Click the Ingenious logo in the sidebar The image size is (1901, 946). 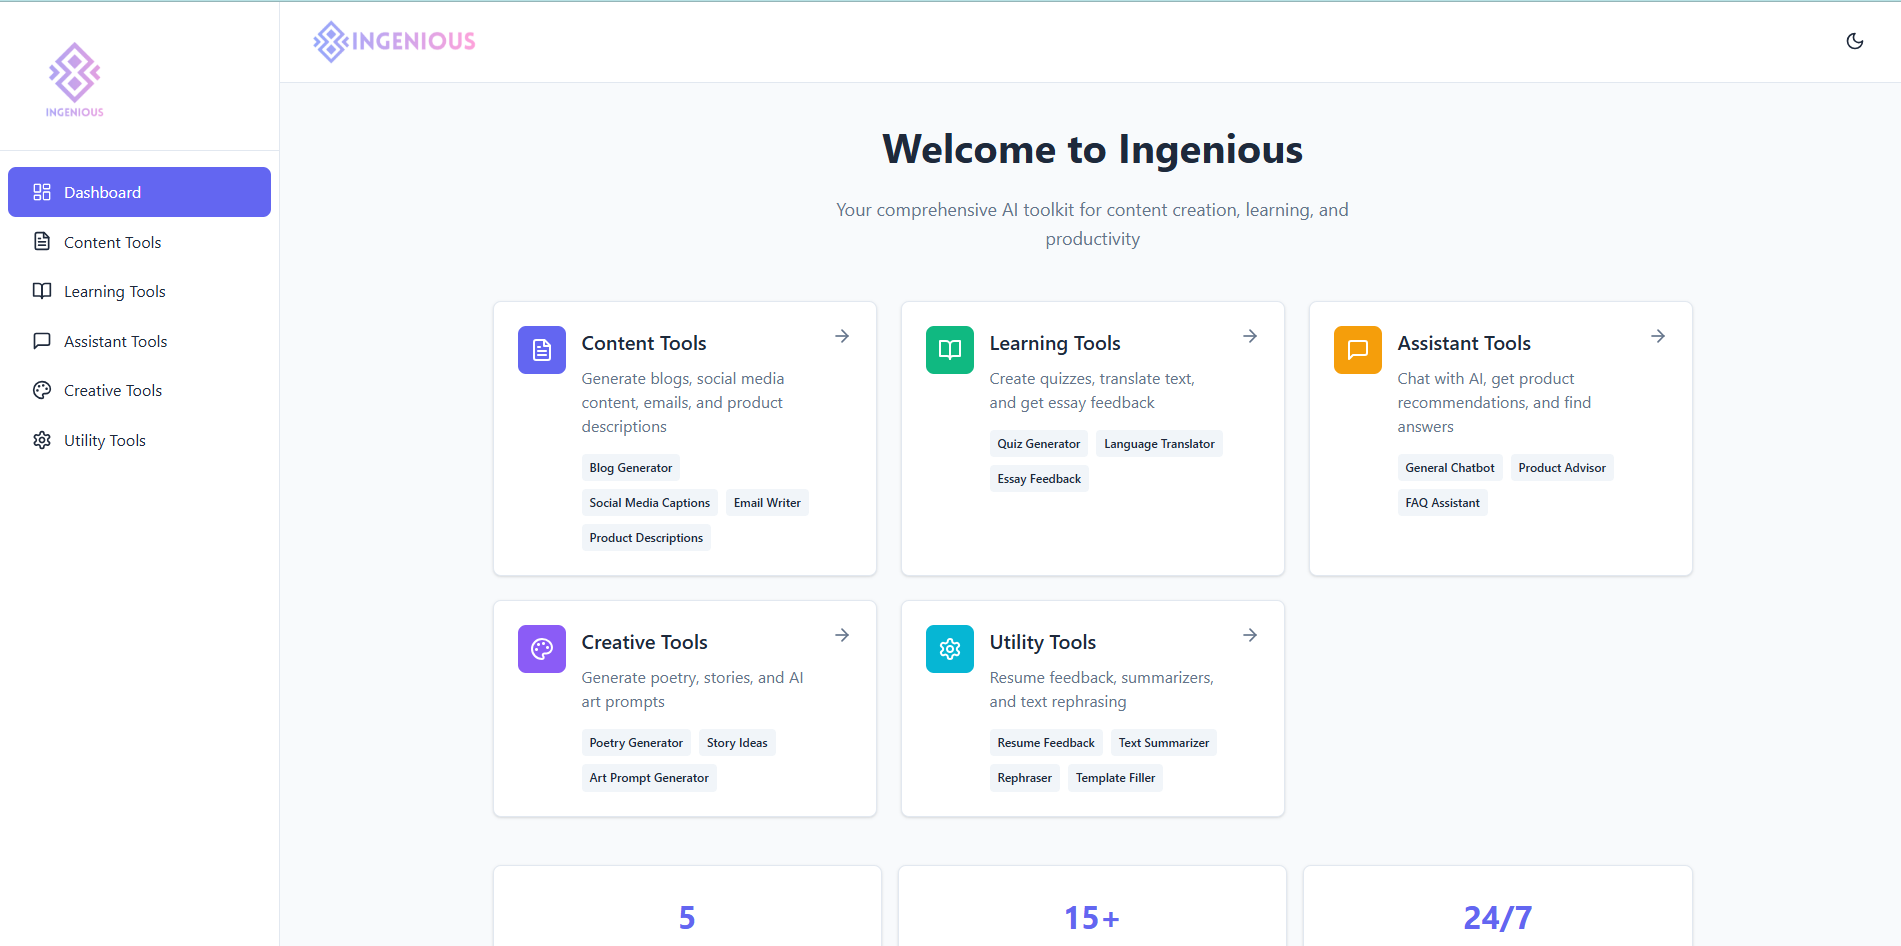pyautogui.click(x=73, y=80)
